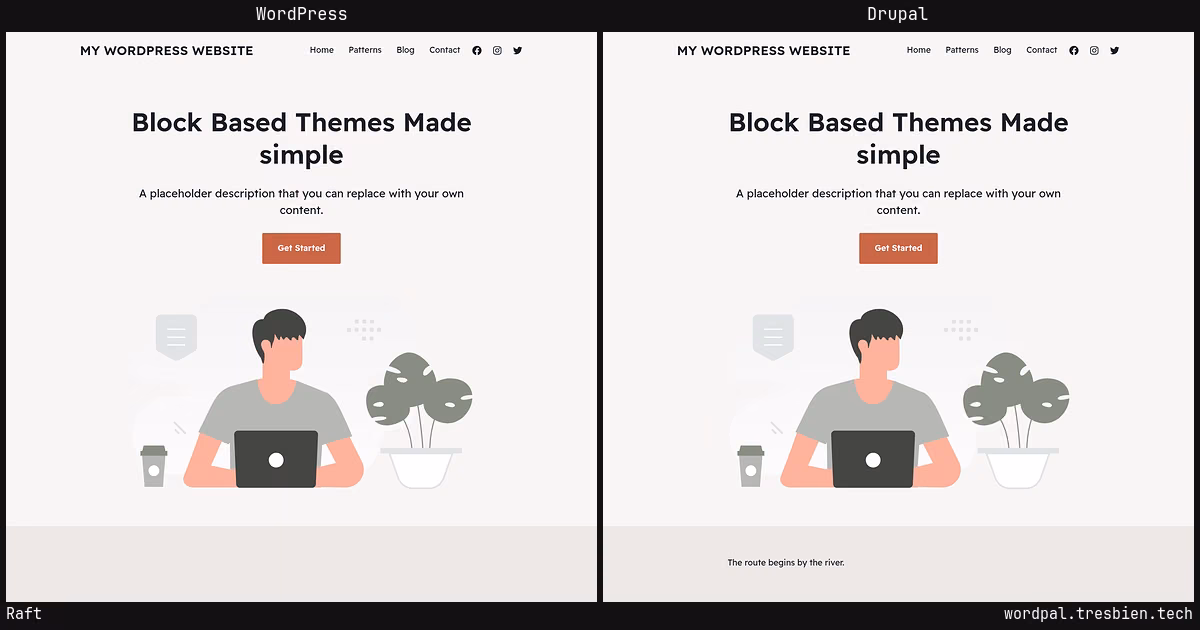This screenshot has width=1200, height=630.
Task: Click site title link in Drupal pane
Action: [x=764, y=50]
